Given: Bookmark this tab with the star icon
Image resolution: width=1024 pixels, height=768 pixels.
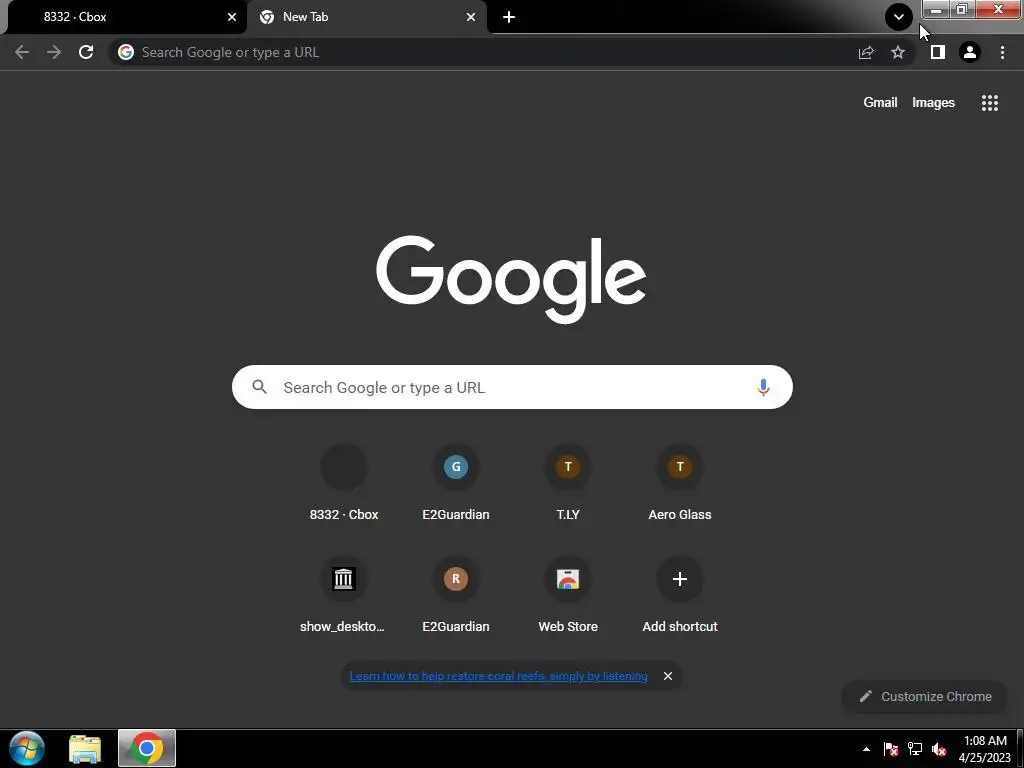Looking at the screenshot, I should coord(898,52).
